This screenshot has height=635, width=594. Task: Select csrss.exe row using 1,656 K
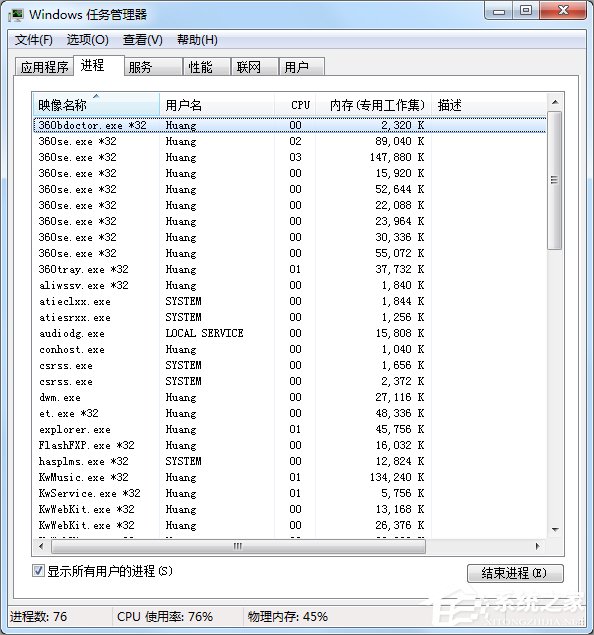point(290,365)
